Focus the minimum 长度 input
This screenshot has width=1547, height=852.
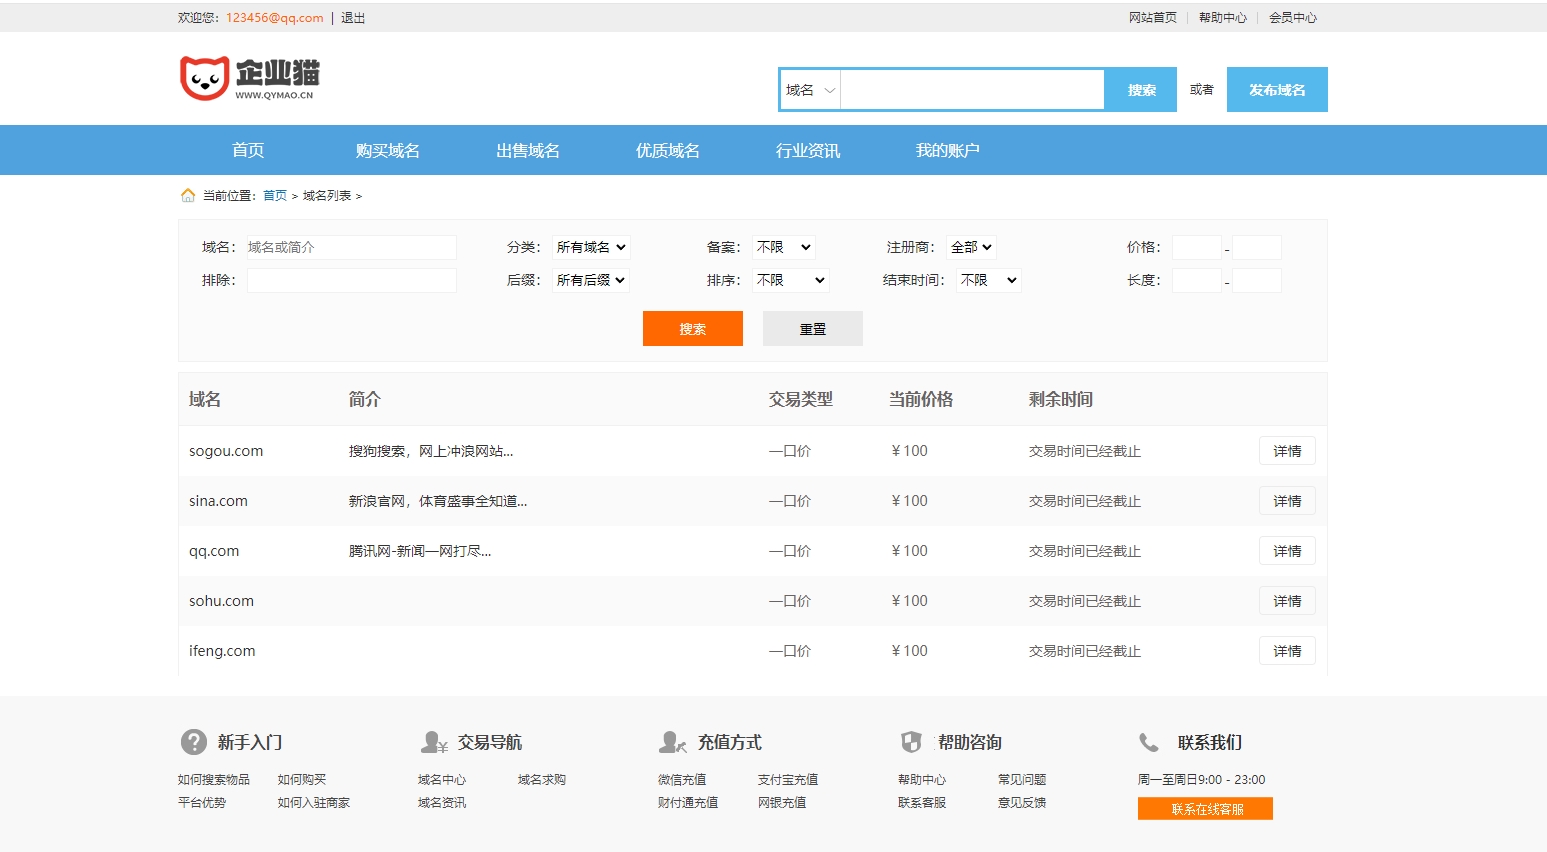1197,280
